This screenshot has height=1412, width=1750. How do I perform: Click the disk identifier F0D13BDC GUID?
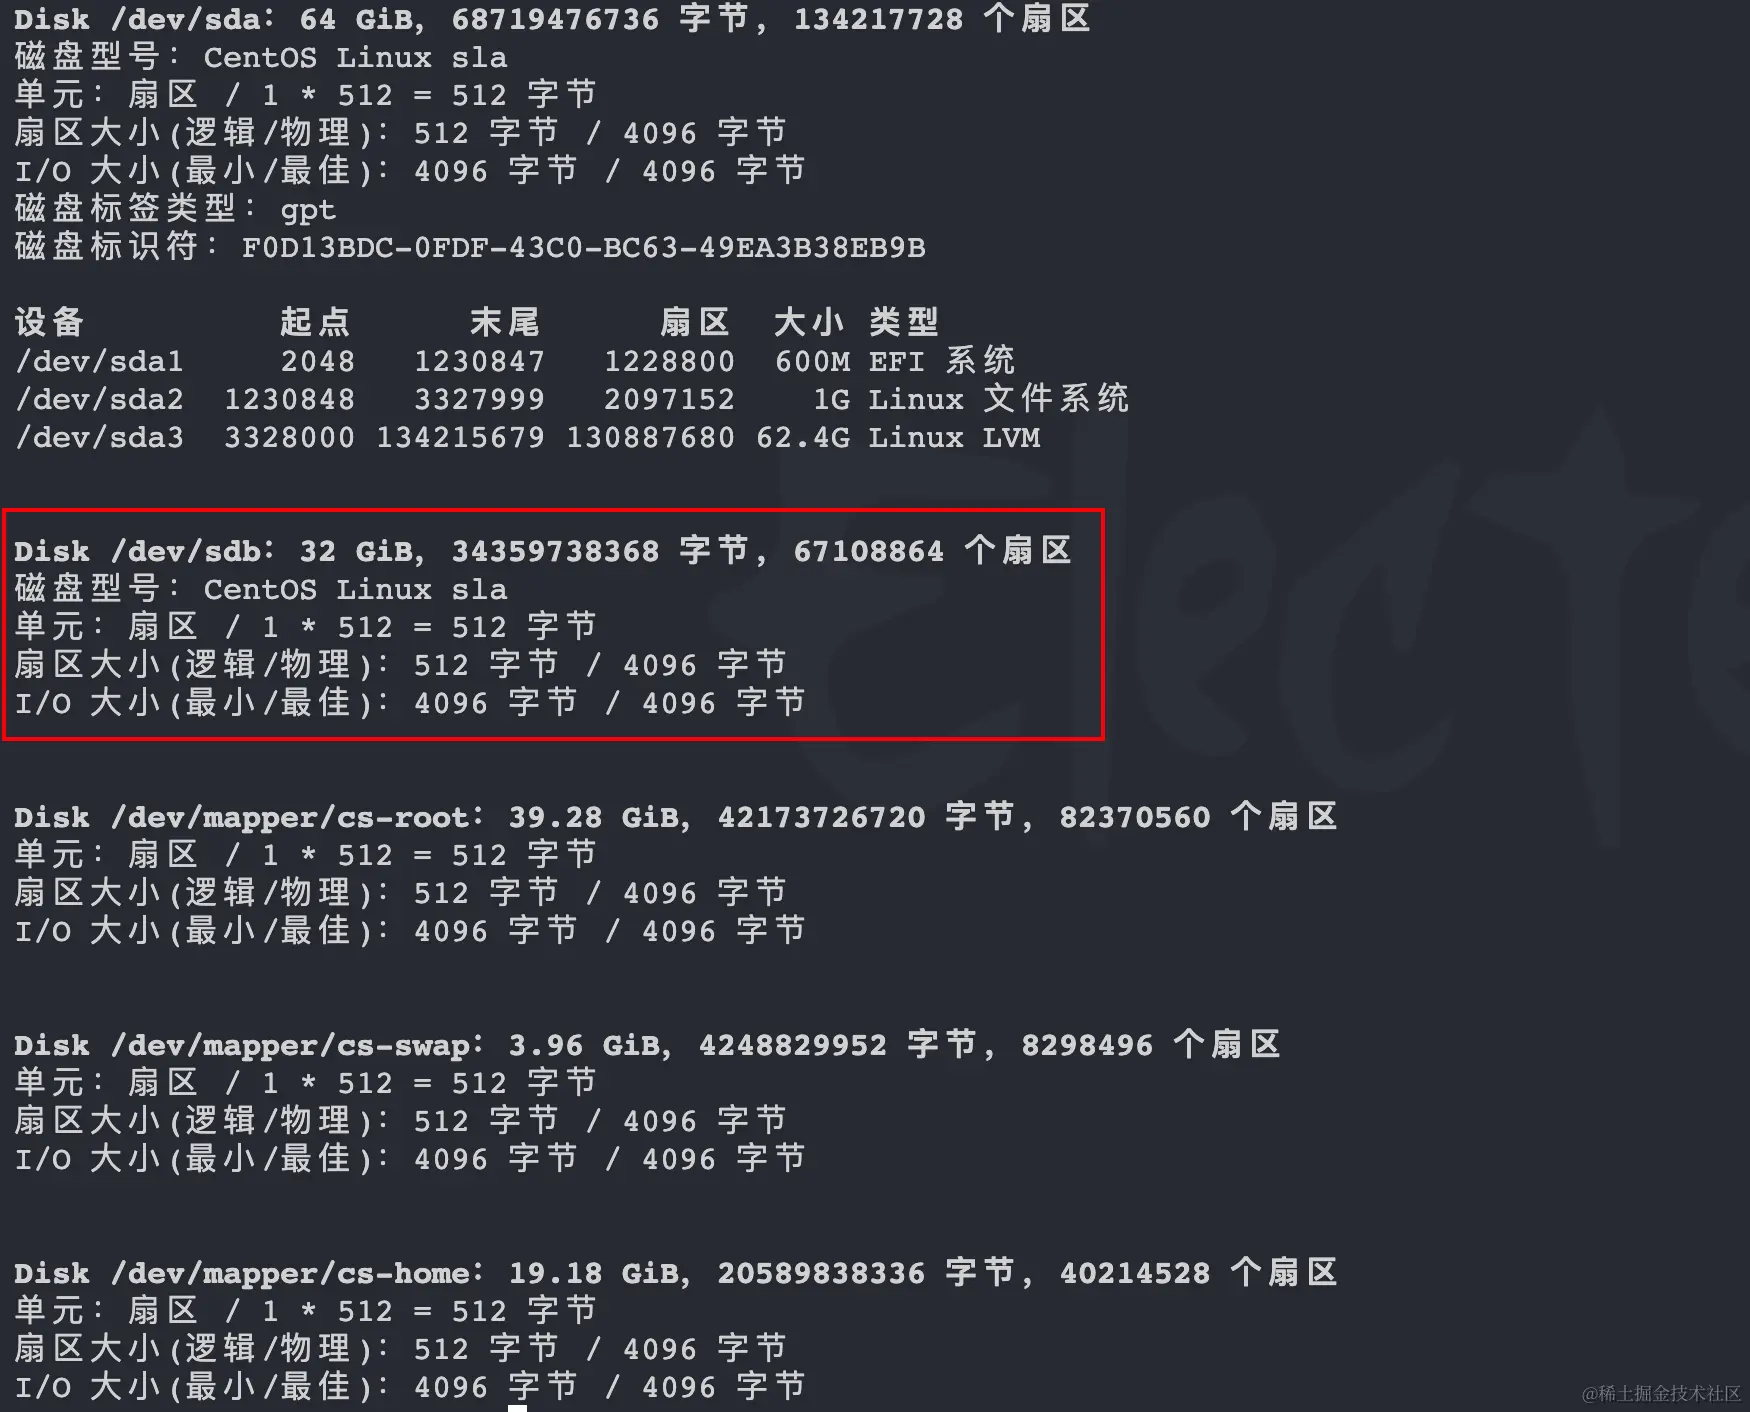pos(584,247)
